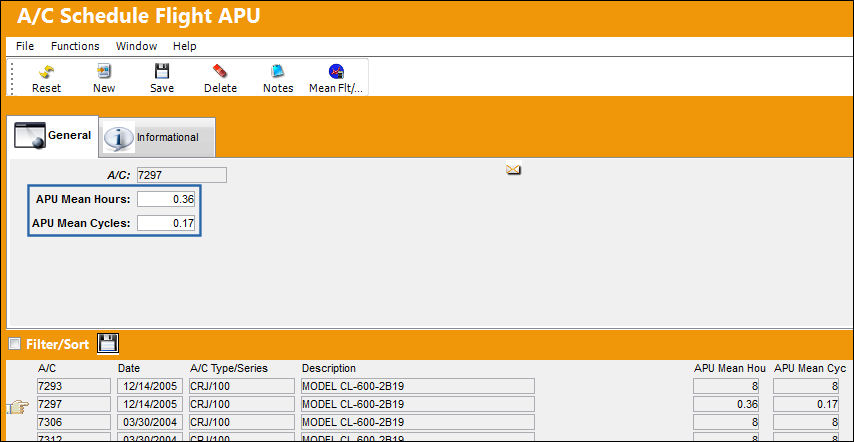Viewport: 854px width, 442px height.
Task: Click the Description column header
Action: (329, 369)
